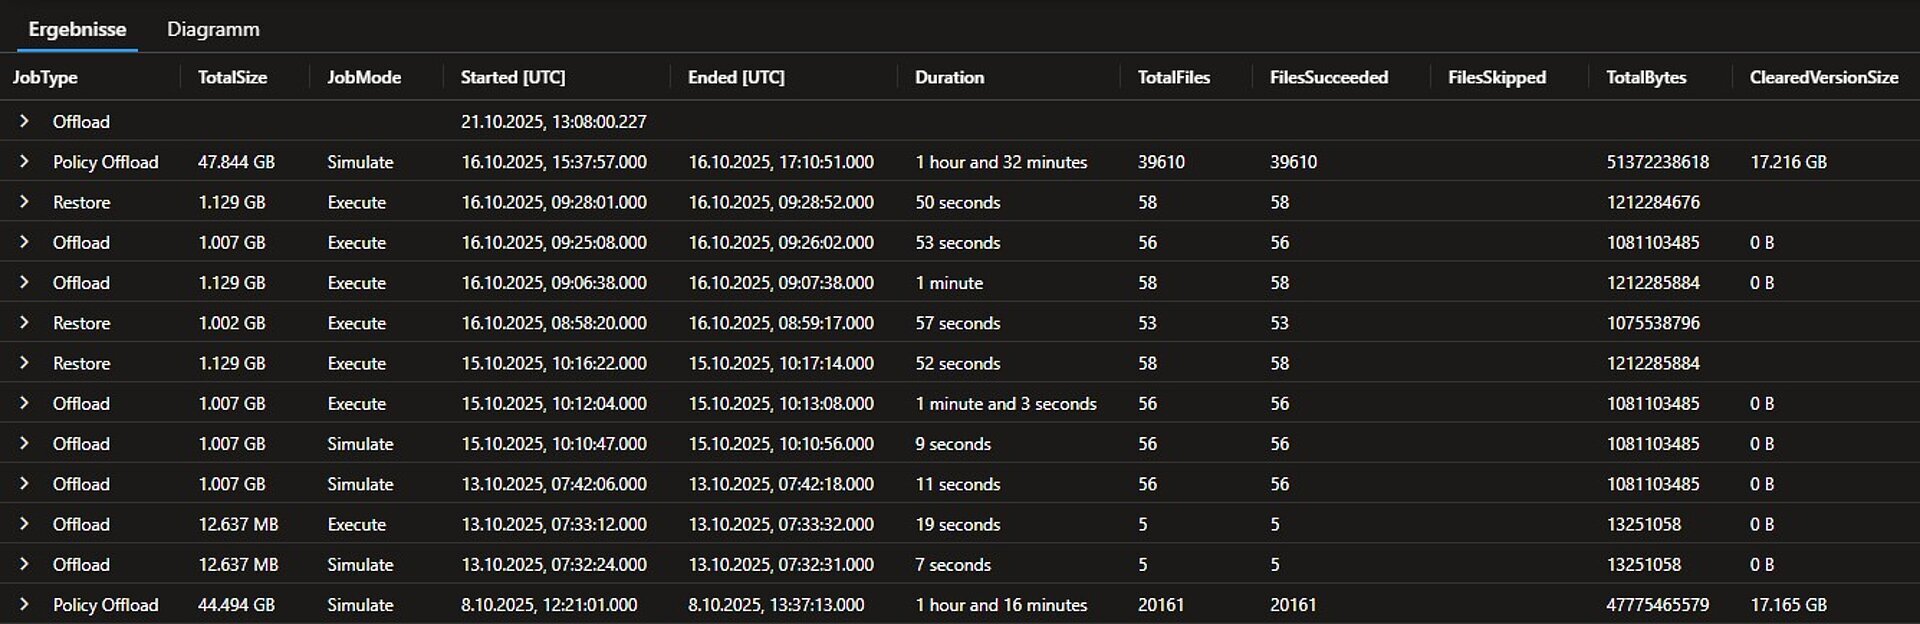Expand the Restore row from 16.10.2025, 08:58:20

pyautogui.click(x=24, y=322)
